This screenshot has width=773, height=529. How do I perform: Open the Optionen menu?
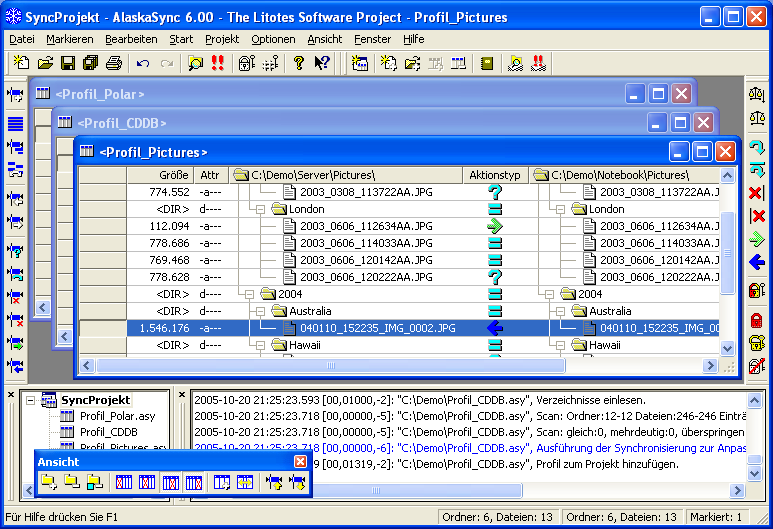coord(273,39)
